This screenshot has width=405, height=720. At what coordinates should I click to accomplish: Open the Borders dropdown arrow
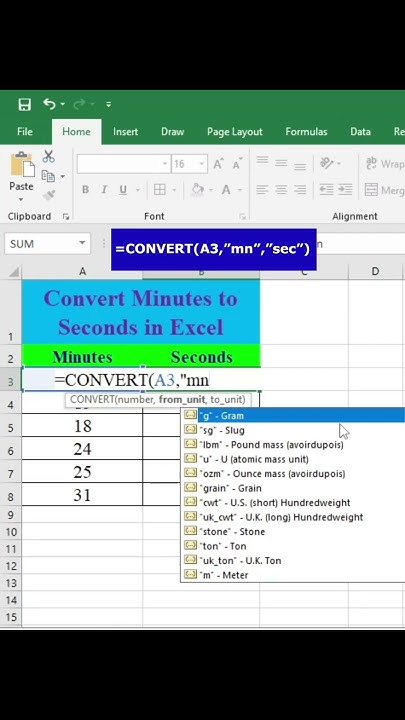[174, 190]
